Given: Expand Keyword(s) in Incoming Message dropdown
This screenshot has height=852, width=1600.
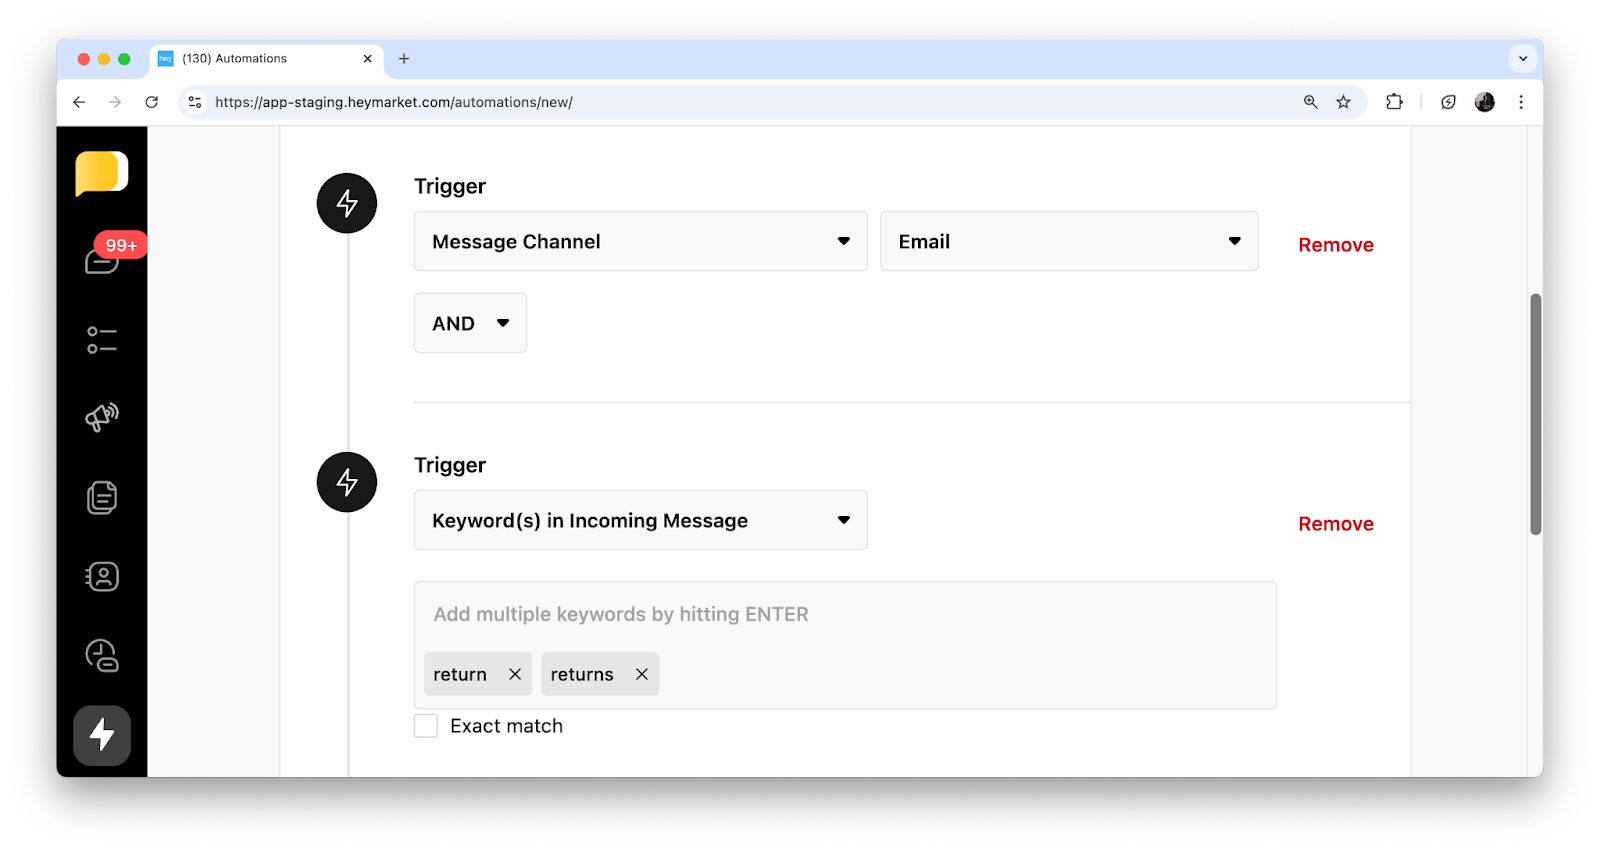Looking at the screenshot, I should 640,520.
